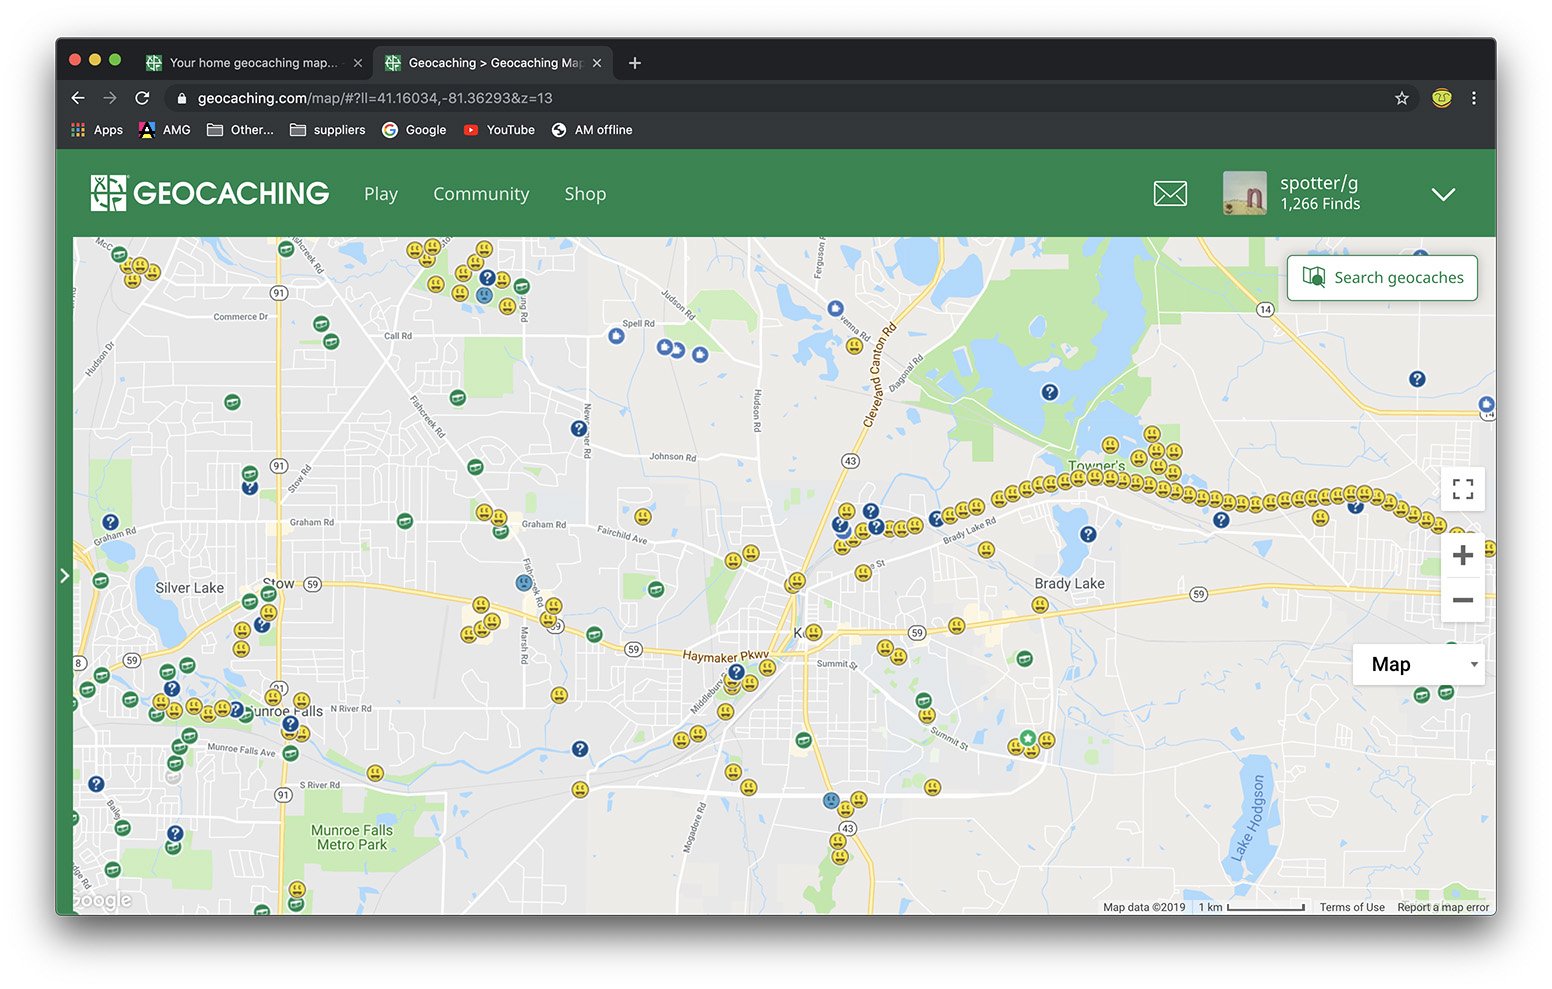The image size is (1552, 989).
Task: Click the YouTube bookmark icon
Action: coord(470,130)
